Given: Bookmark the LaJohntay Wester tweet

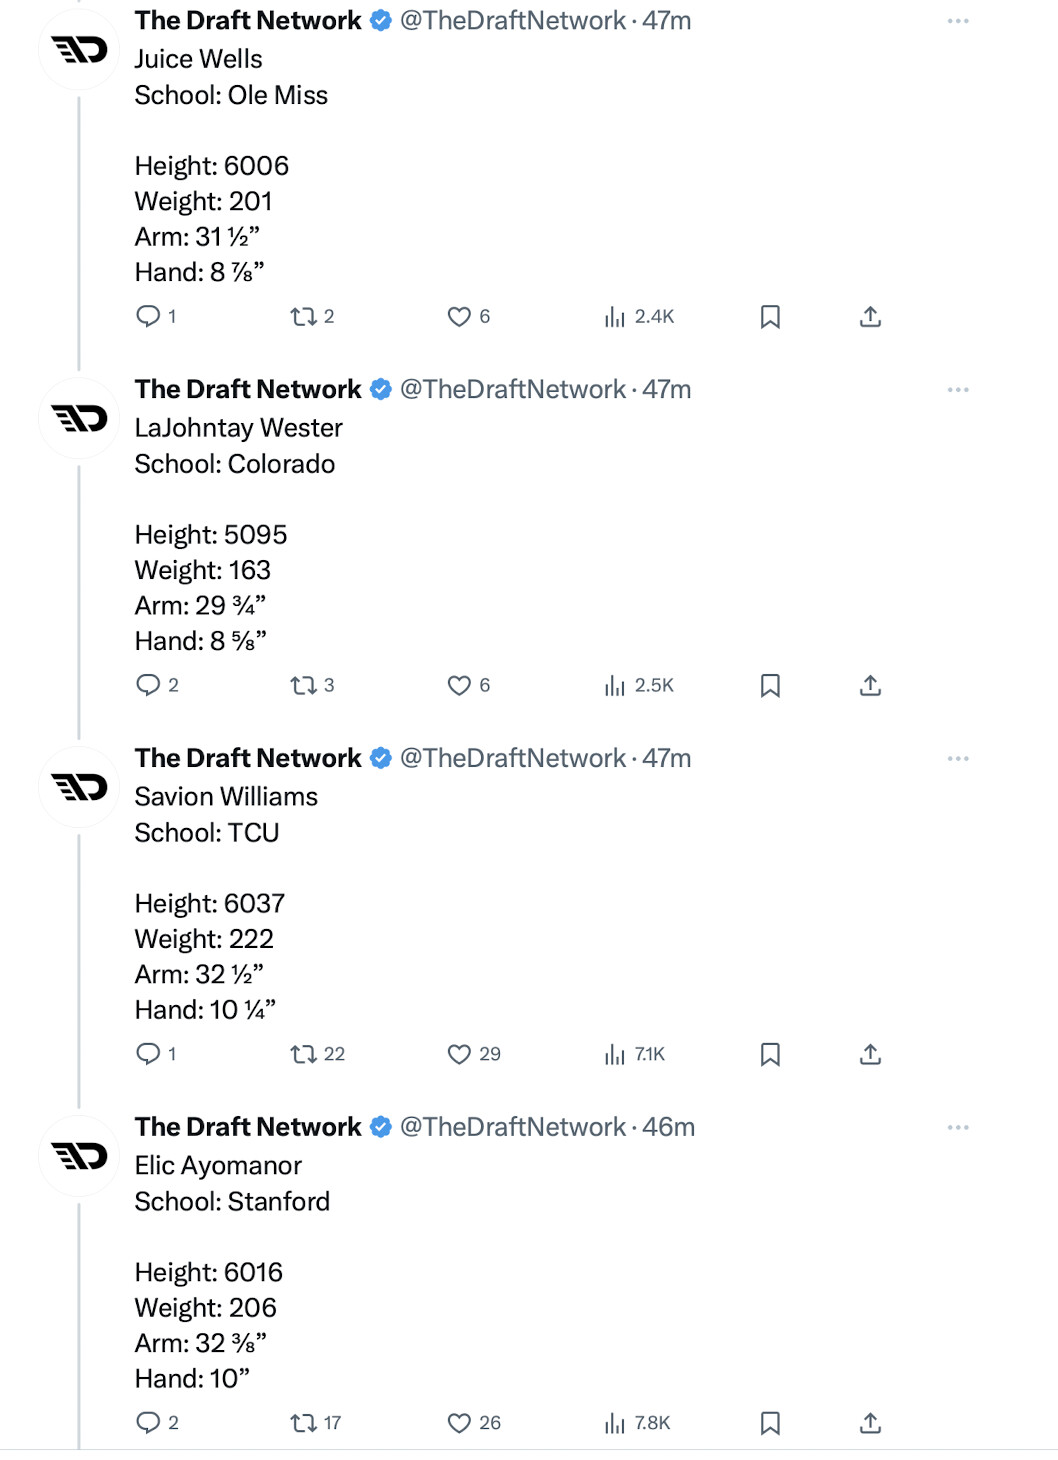Looking at the screenshot, I should tap(770, 686).
